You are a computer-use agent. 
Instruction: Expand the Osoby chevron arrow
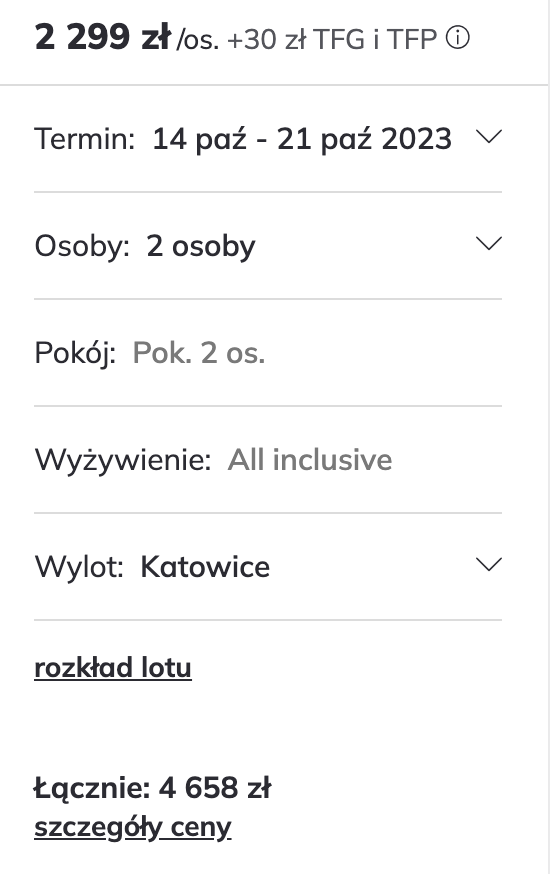click(x=489, y=244)
